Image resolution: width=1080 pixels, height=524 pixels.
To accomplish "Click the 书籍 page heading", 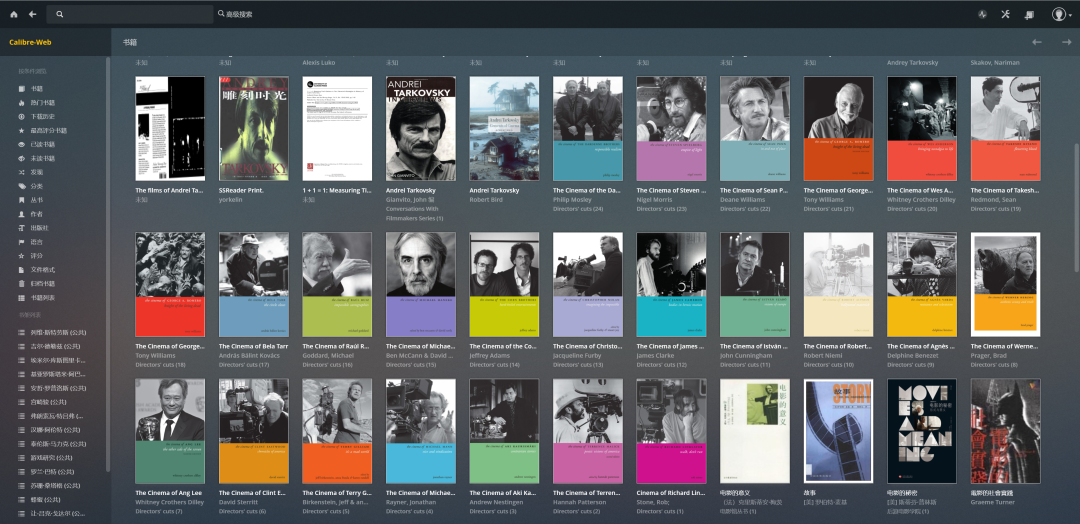I will tap(129, 42).
